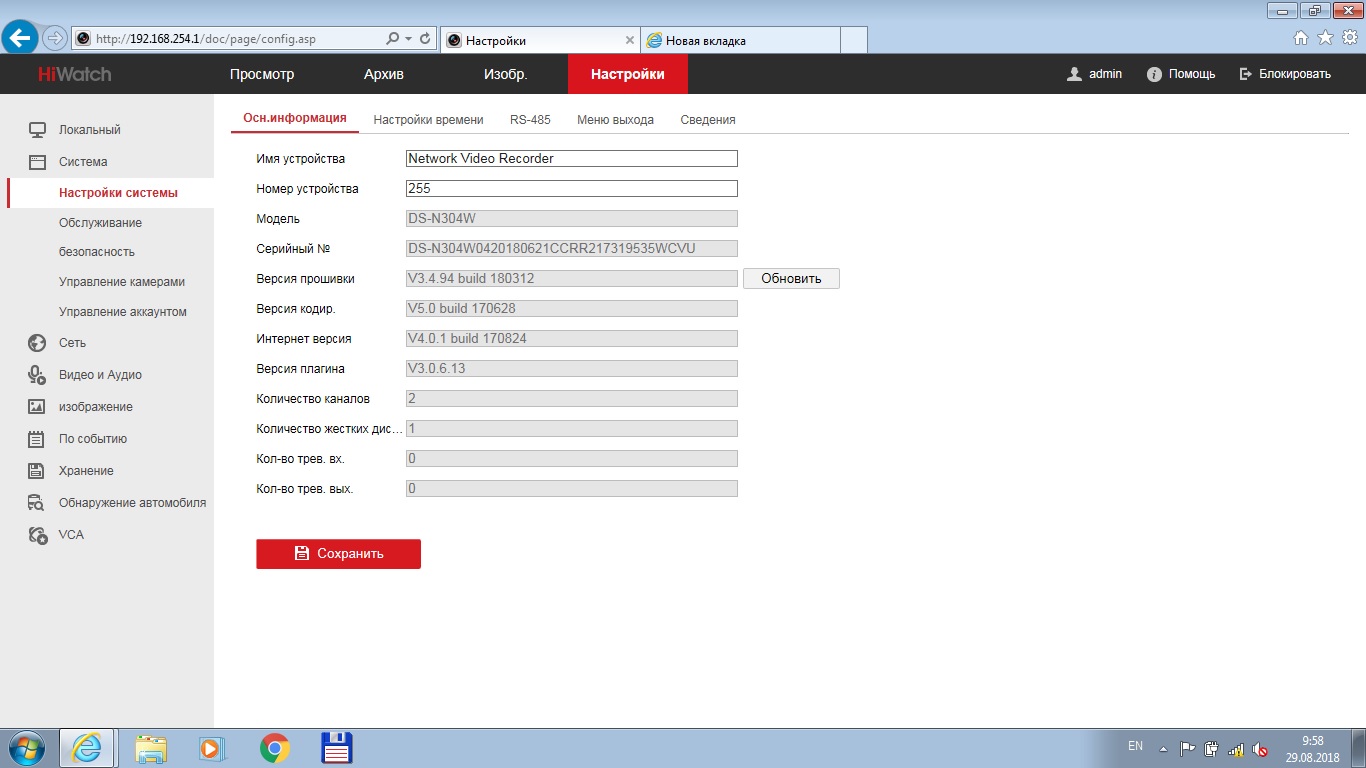Switch to Новая вкладка browser tab

click(x=740, y=40)
